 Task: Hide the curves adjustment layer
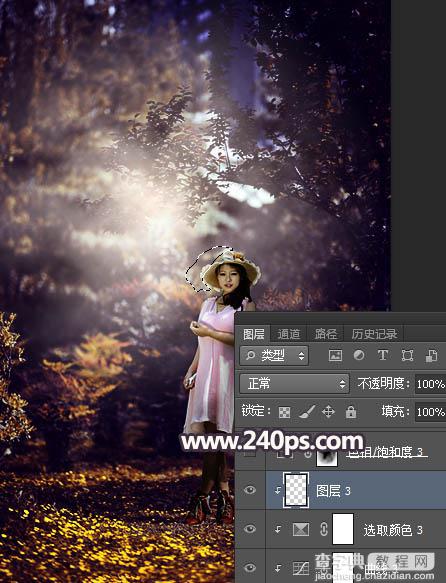250,568
